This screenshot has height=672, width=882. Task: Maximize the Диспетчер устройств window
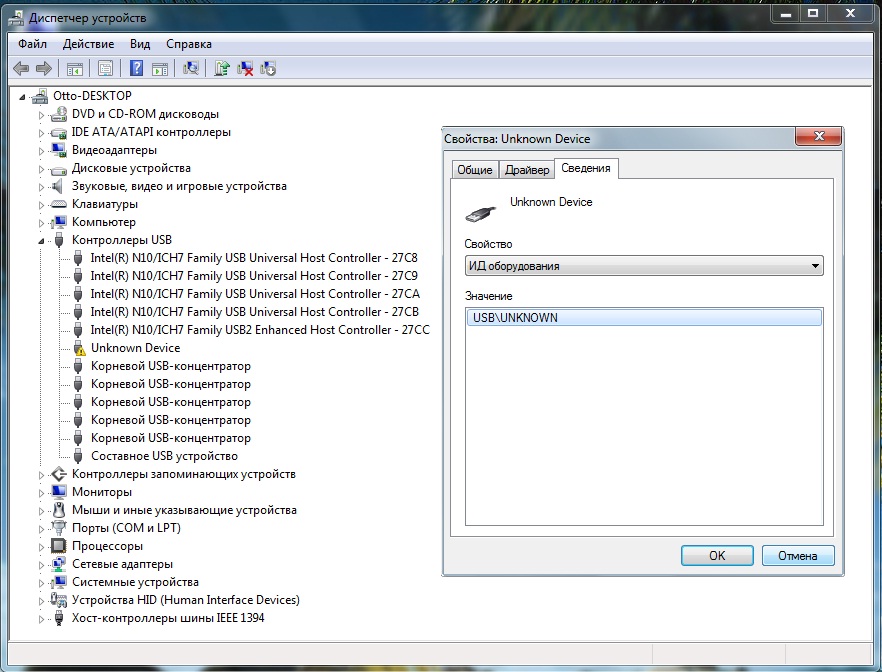pos(813,13)
